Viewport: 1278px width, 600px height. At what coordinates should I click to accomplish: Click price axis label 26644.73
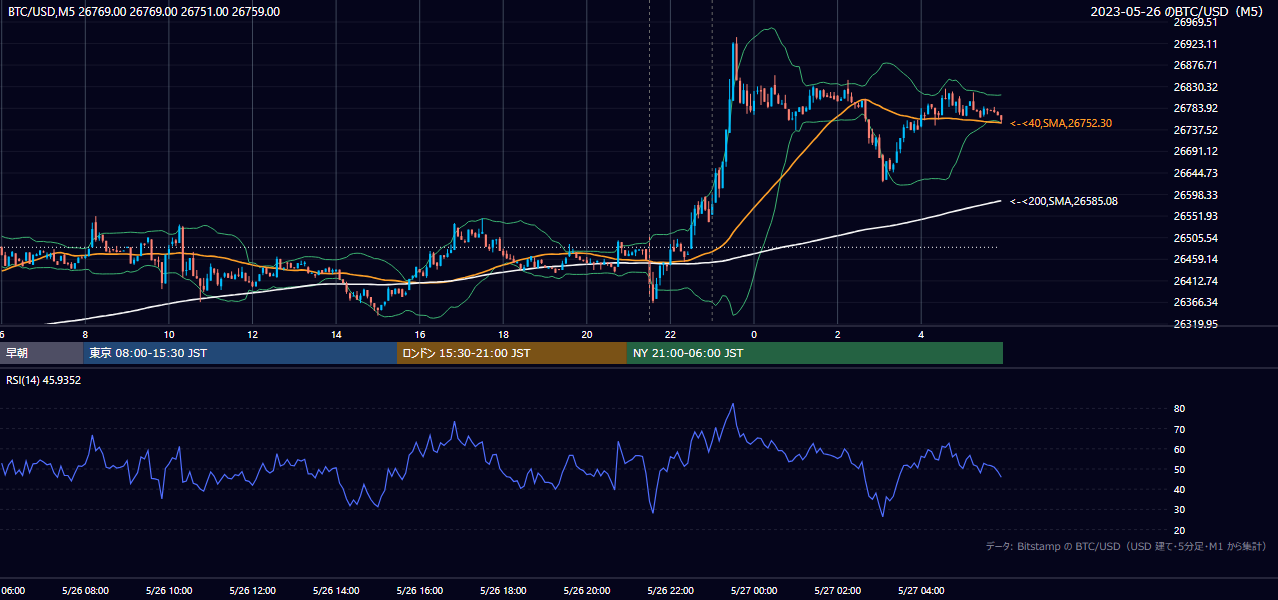[x=1195, y=173]
